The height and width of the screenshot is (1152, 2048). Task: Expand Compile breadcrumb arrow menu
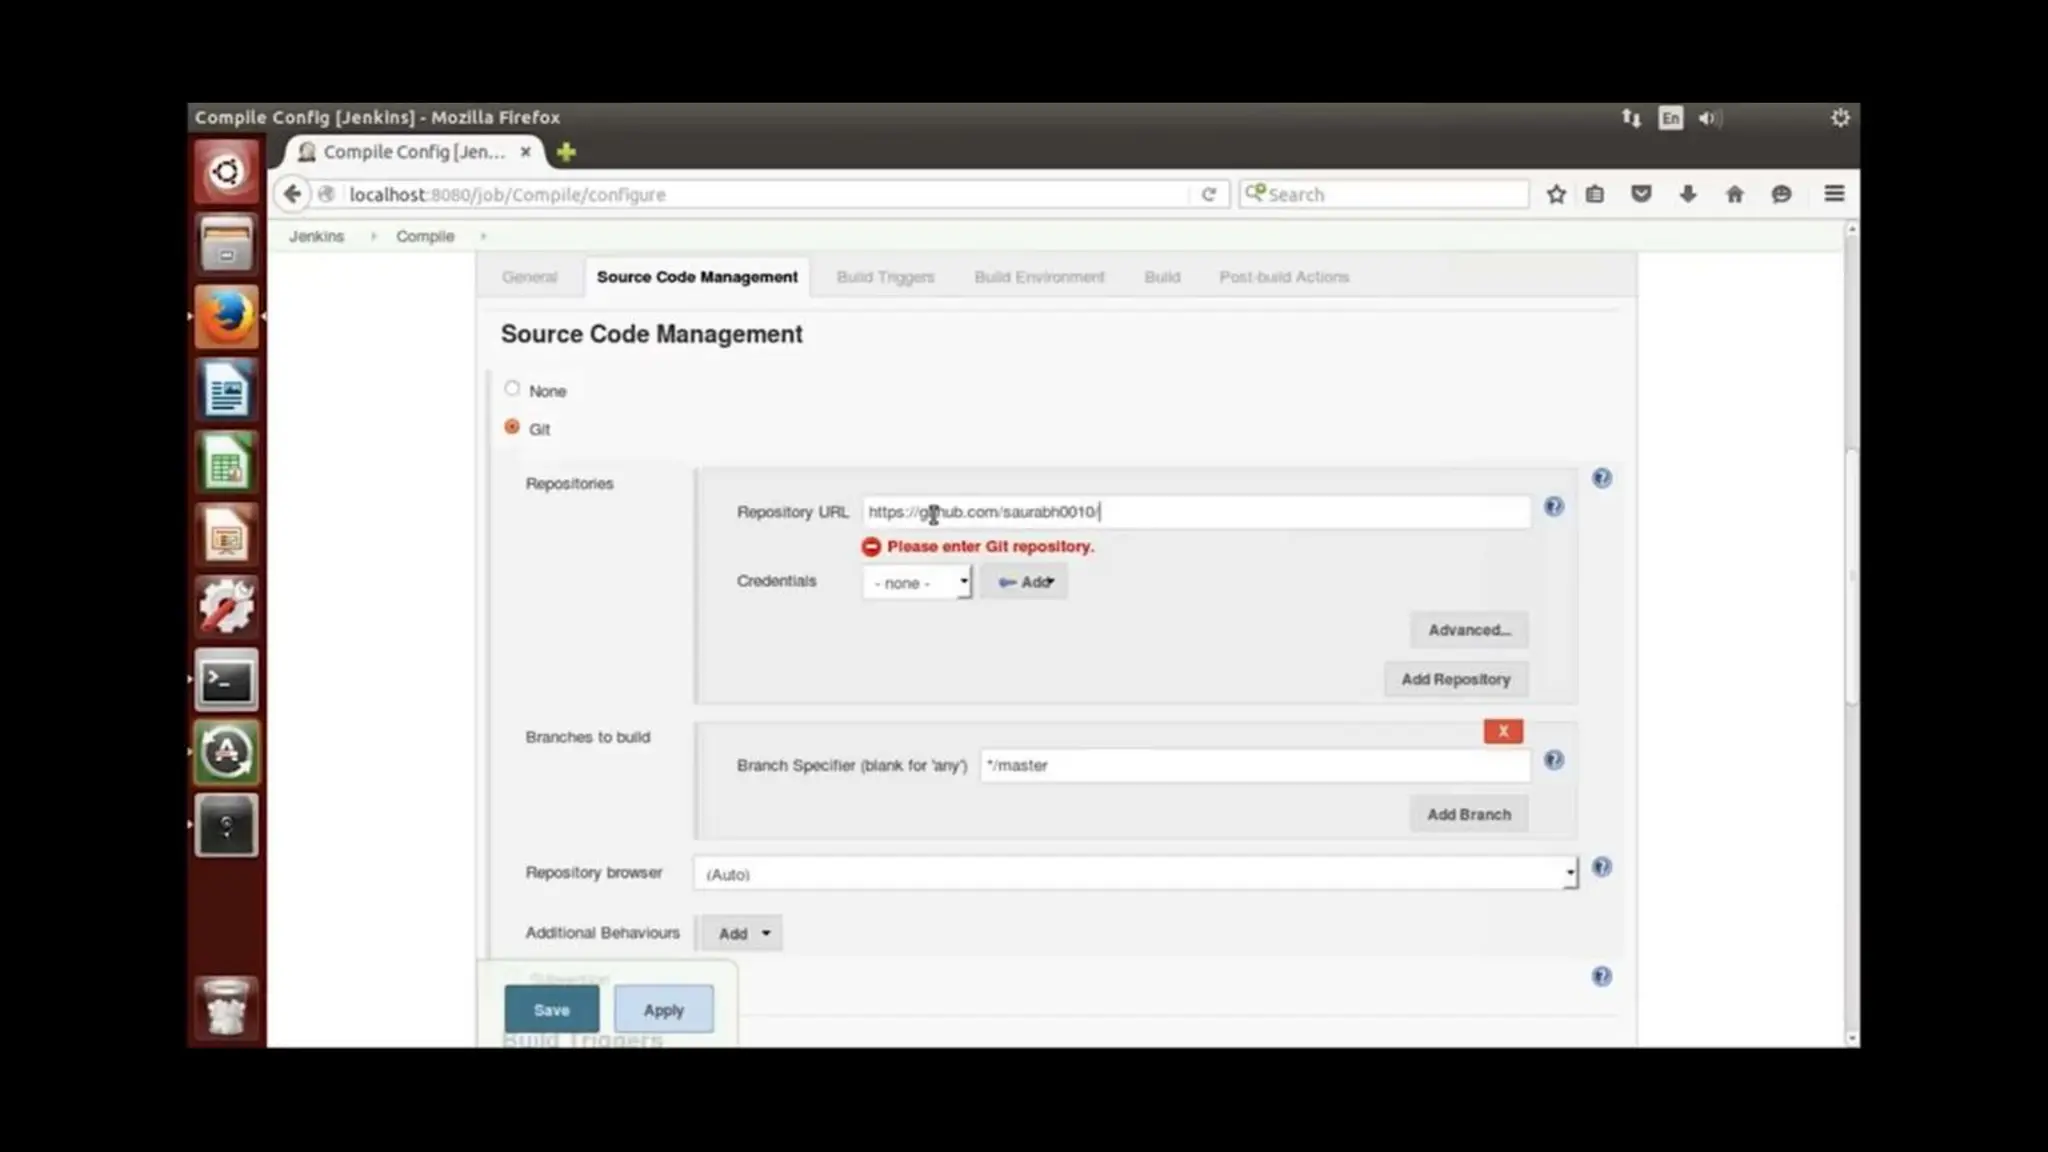click(x=483, y=236)
